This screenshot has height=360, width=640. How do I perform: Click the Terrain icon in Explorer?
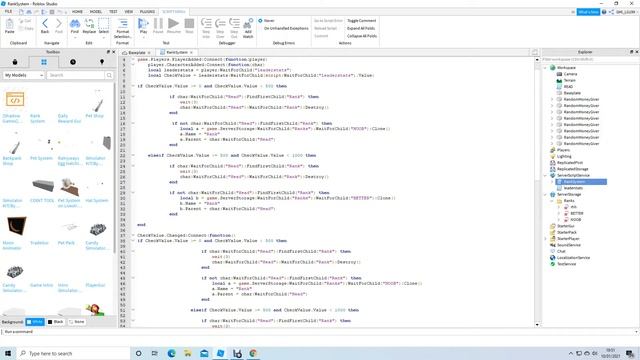[559, 80]
